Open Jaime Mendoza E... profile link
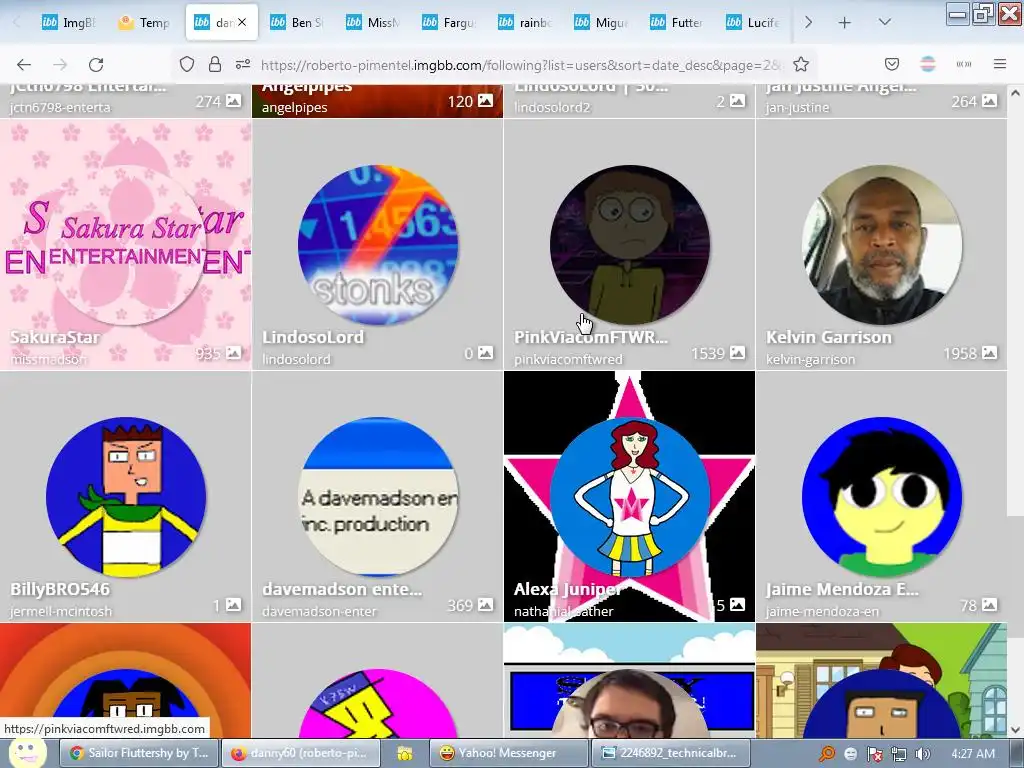 point(842,590)
